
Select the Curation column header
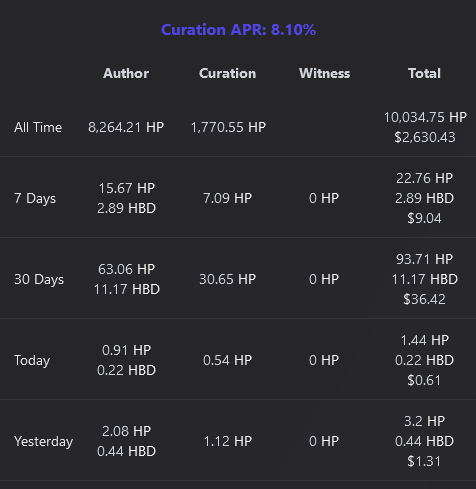point(228,73)
